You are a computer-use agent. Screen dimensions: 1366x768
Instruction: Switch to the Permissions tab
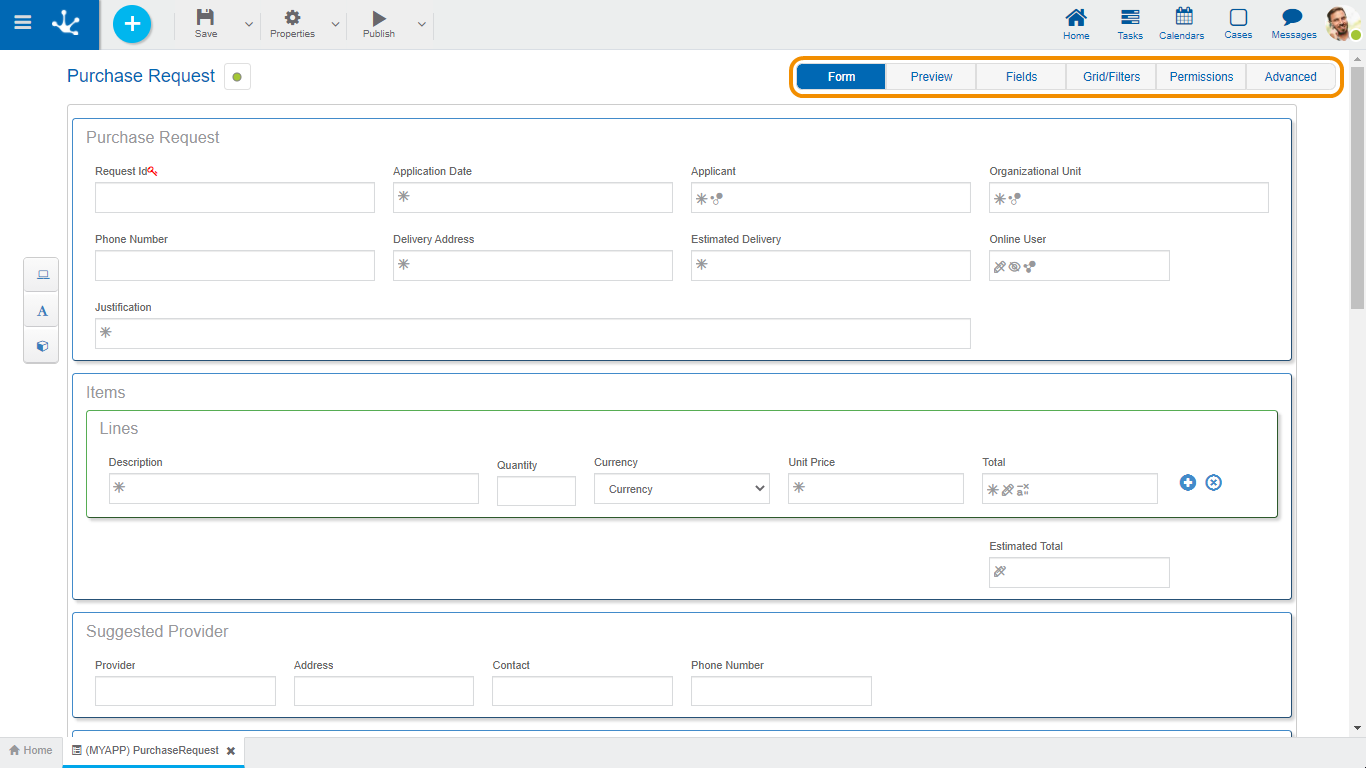point(1201,77)
